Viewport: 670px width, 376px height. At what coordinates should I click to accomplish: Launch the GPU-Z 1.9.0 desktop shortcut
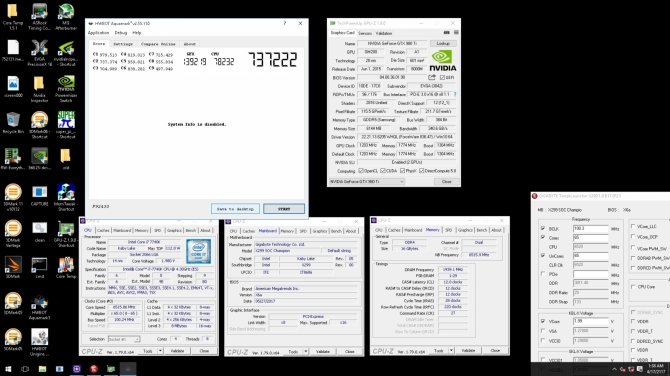tap(66, 234)
